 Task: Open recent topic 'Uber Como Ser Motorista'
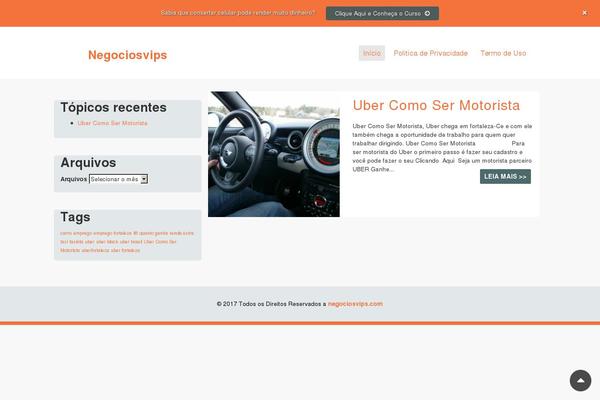(112, 123)
